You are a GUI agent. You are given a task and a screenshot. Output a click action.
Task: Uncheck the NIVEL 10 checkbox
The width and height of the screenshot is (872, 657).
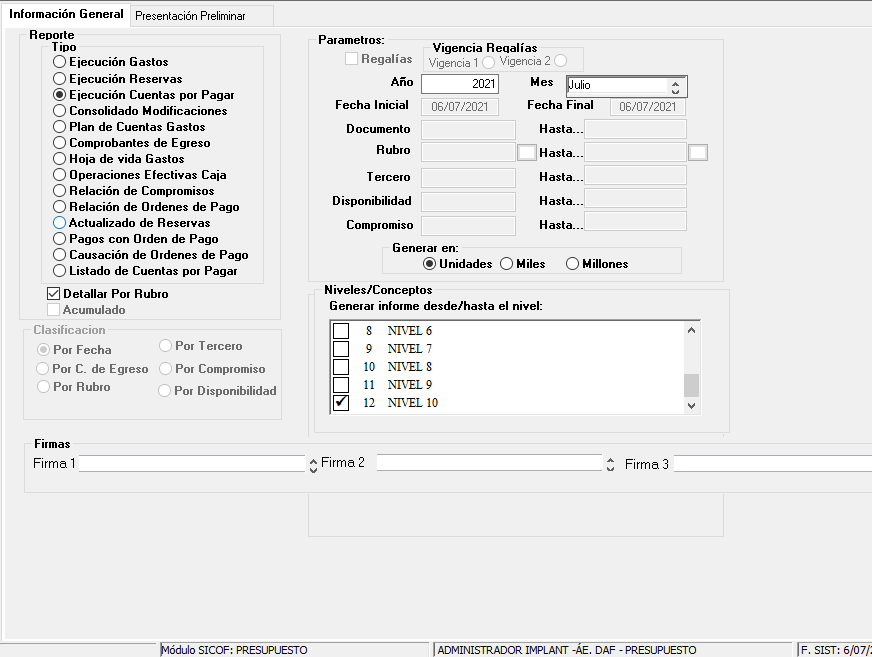pos(341,403)
